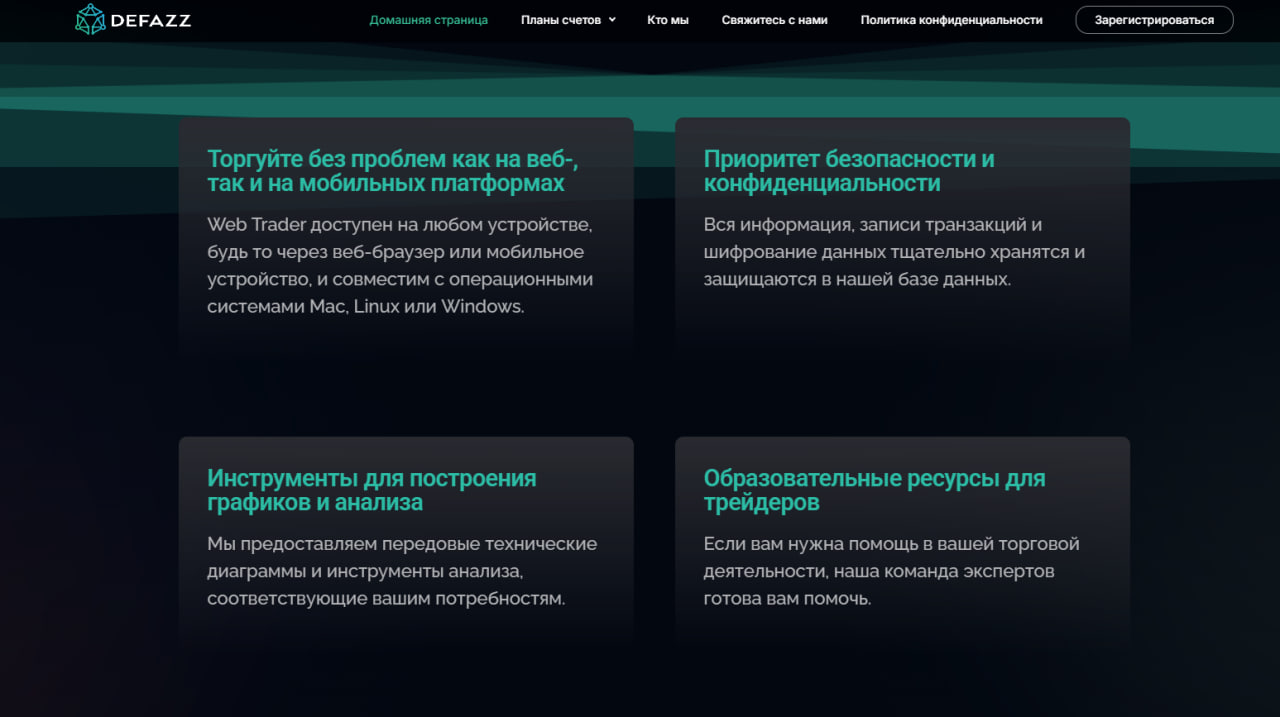This screenshot has width=1280, height=717.
Task: Click paragraph about команда экспертов
Action: point(890,571)
